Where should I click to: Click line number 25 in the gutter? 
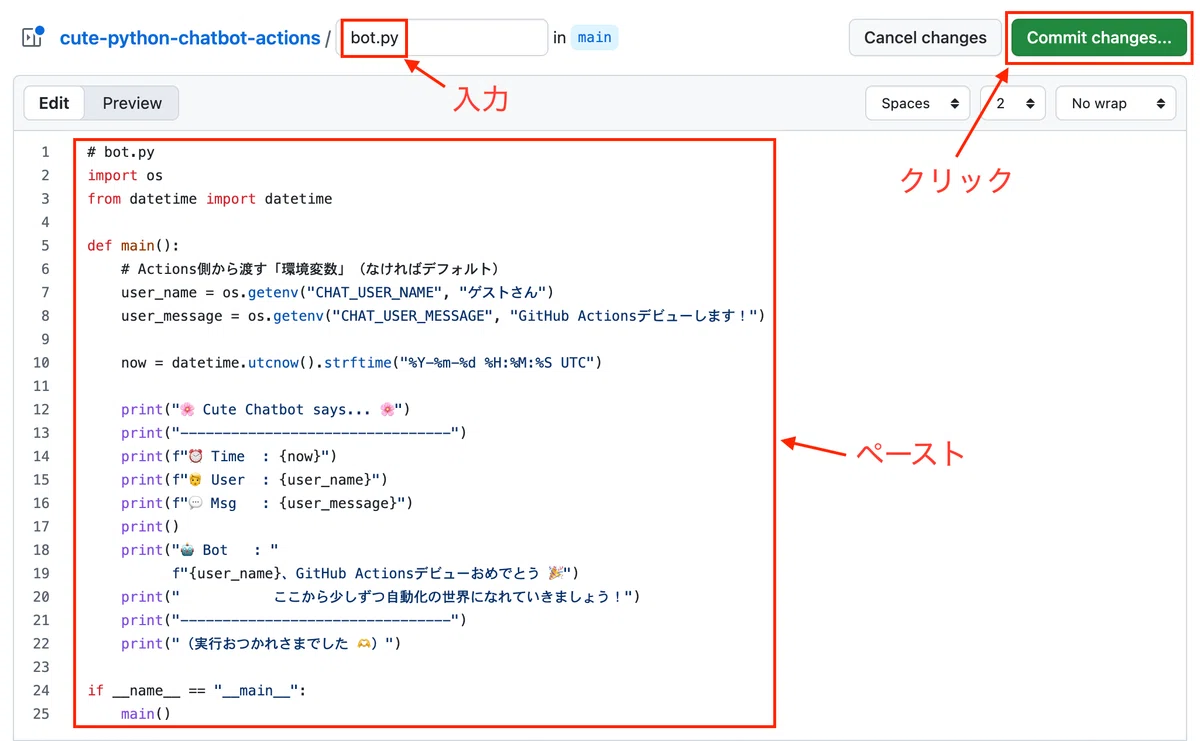[41, 714]
